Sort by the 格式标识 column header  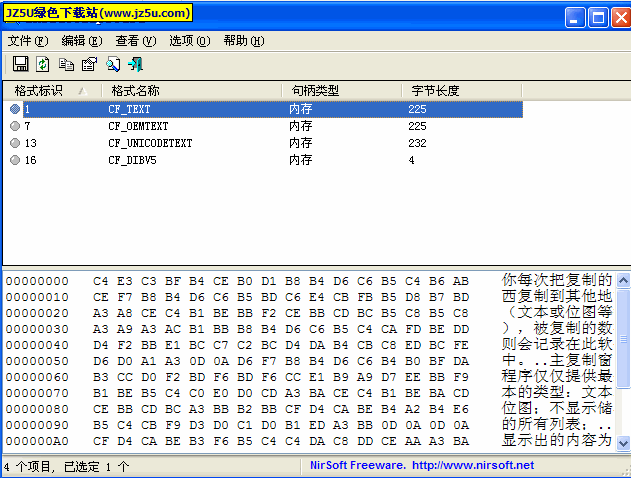click(x=52, y=91)
